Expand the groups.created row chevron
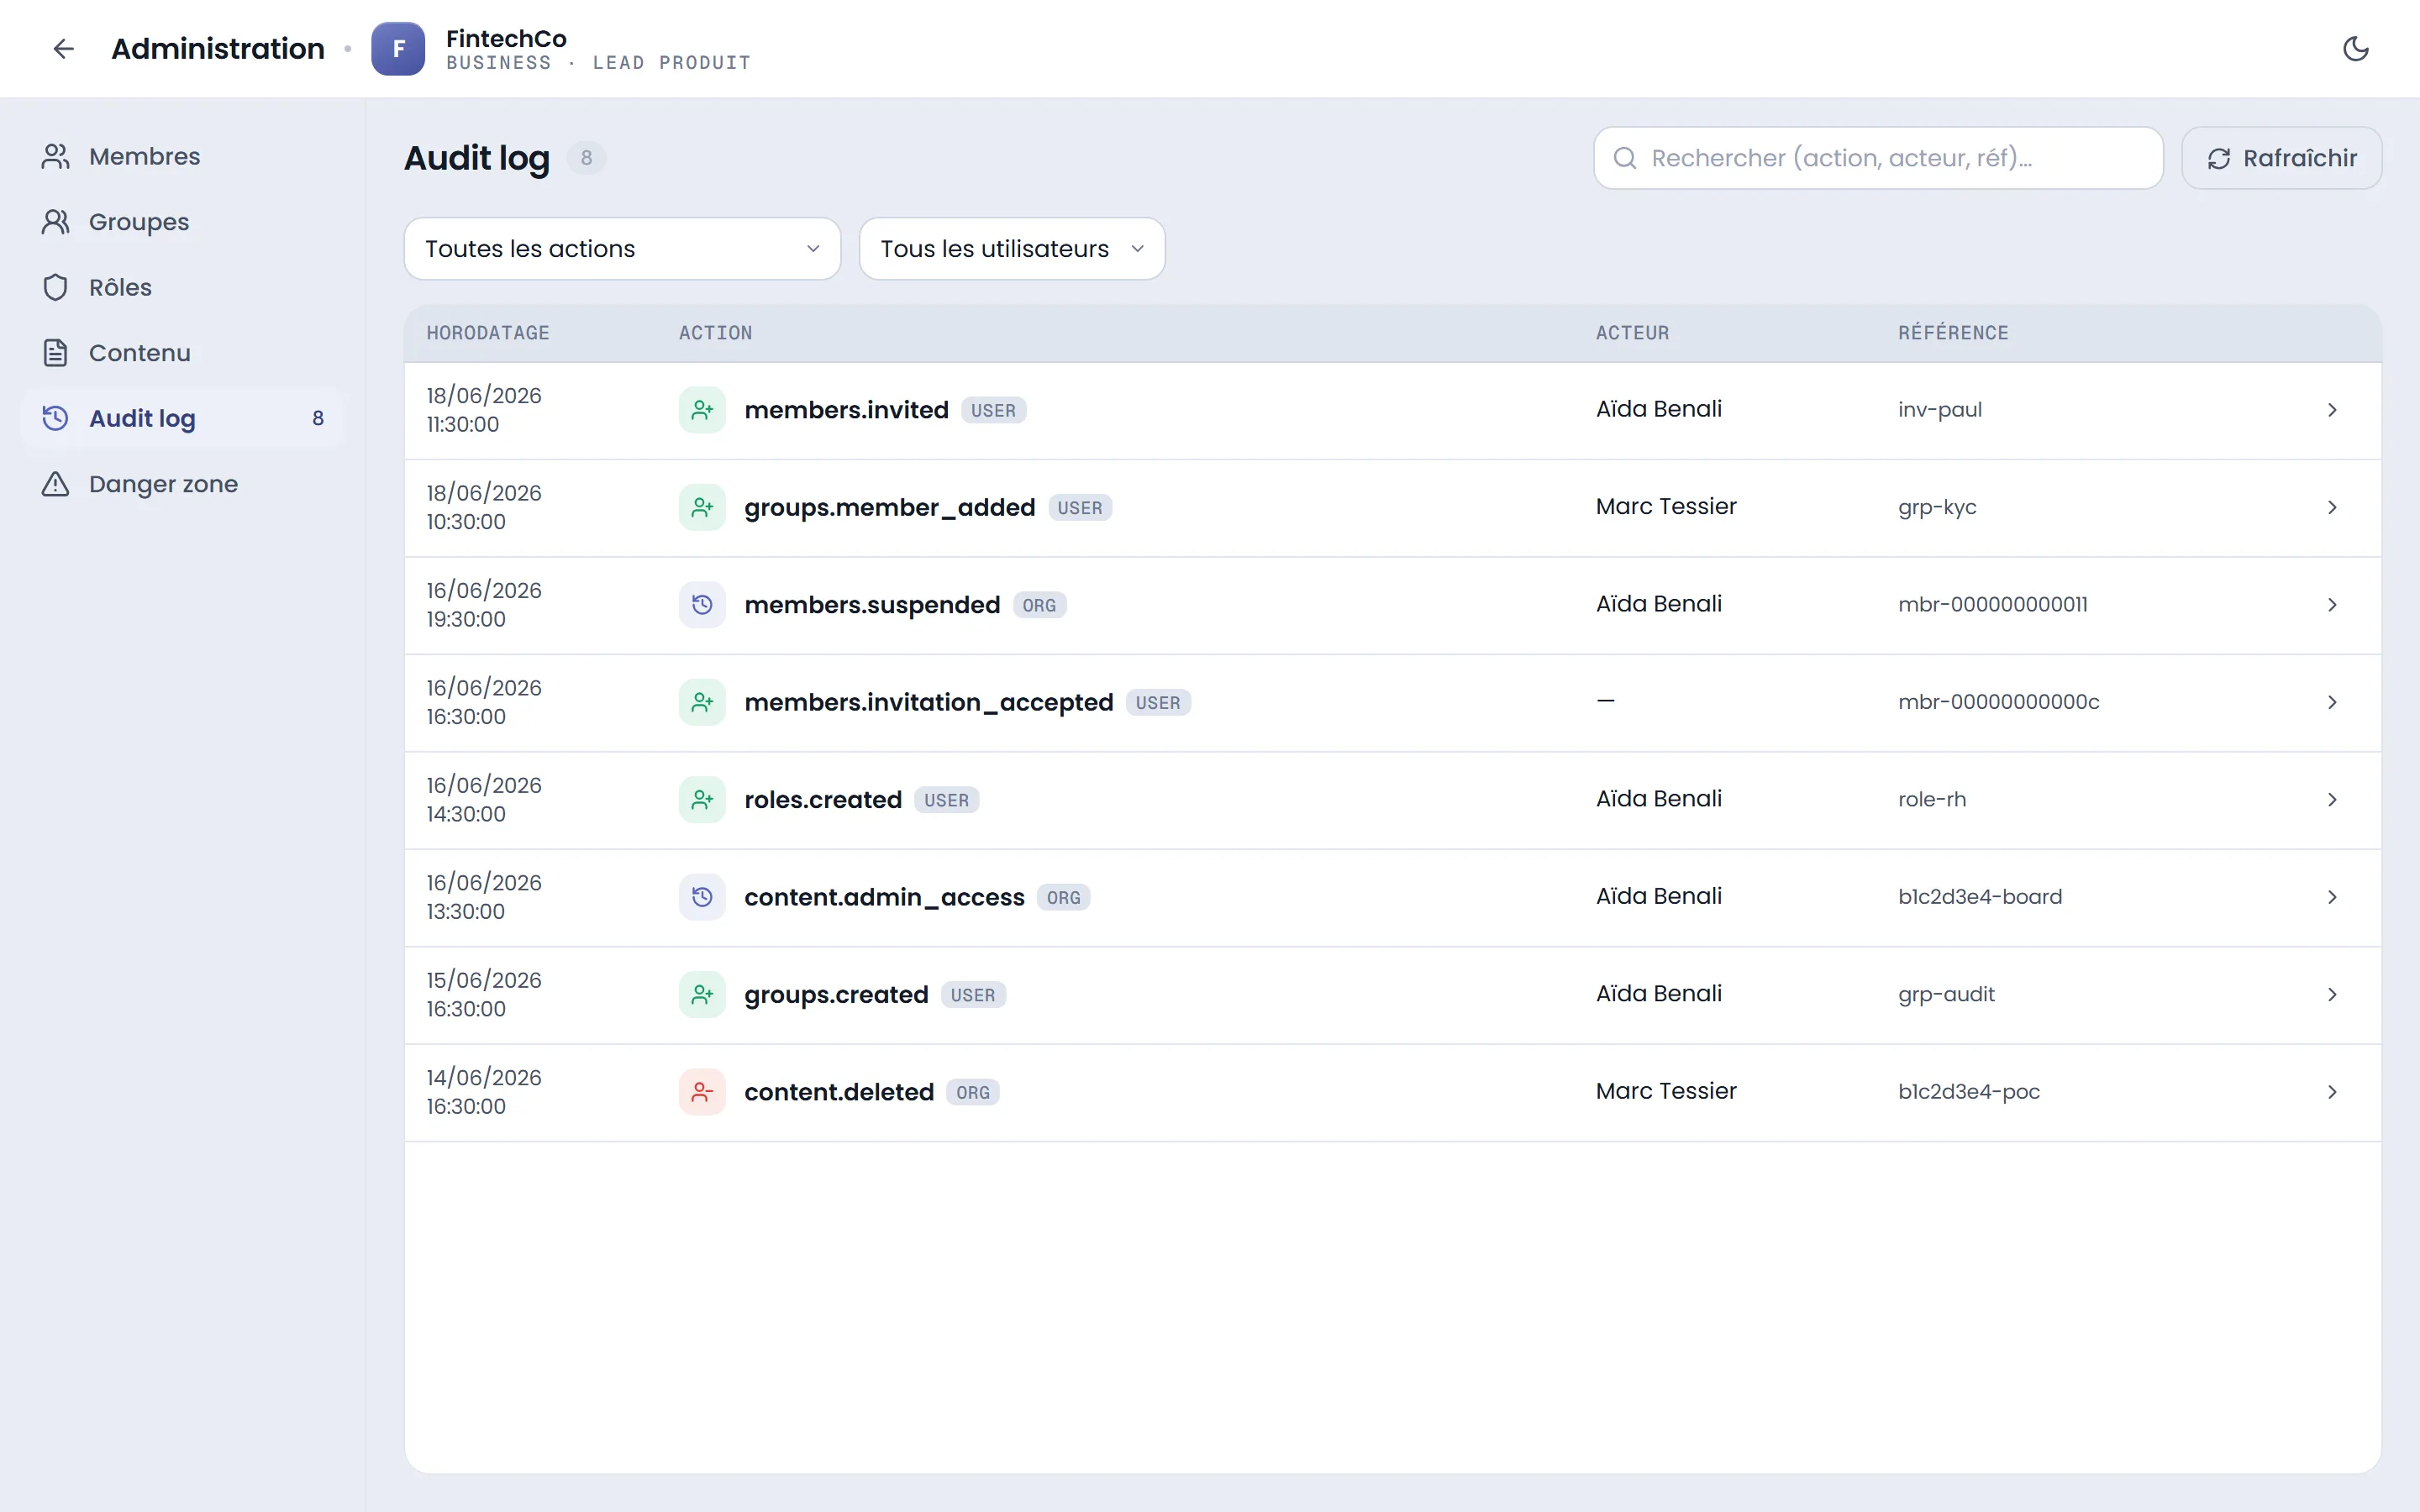 [2332, 994]
